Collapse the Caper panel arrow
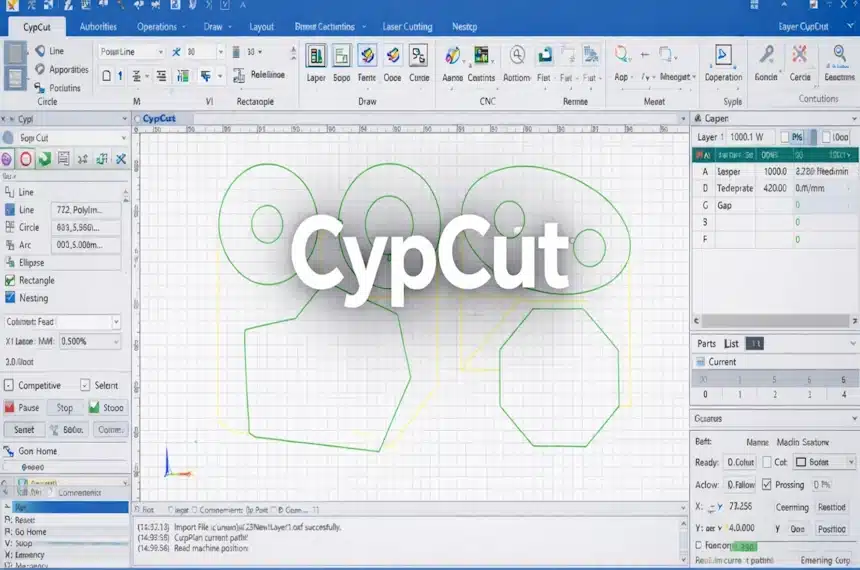Screen dimensions: 860x570 854,118
